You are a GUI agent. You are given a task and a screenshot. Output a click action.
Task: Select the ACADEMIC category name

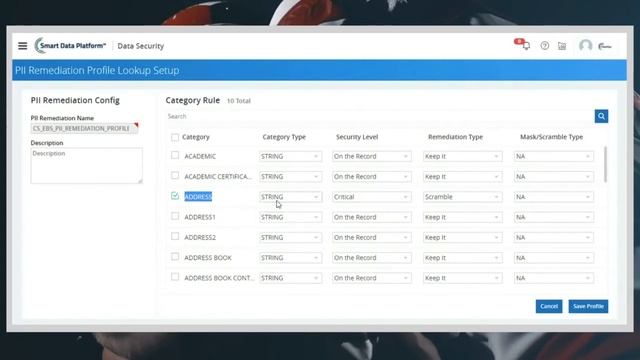coord(200,156)
